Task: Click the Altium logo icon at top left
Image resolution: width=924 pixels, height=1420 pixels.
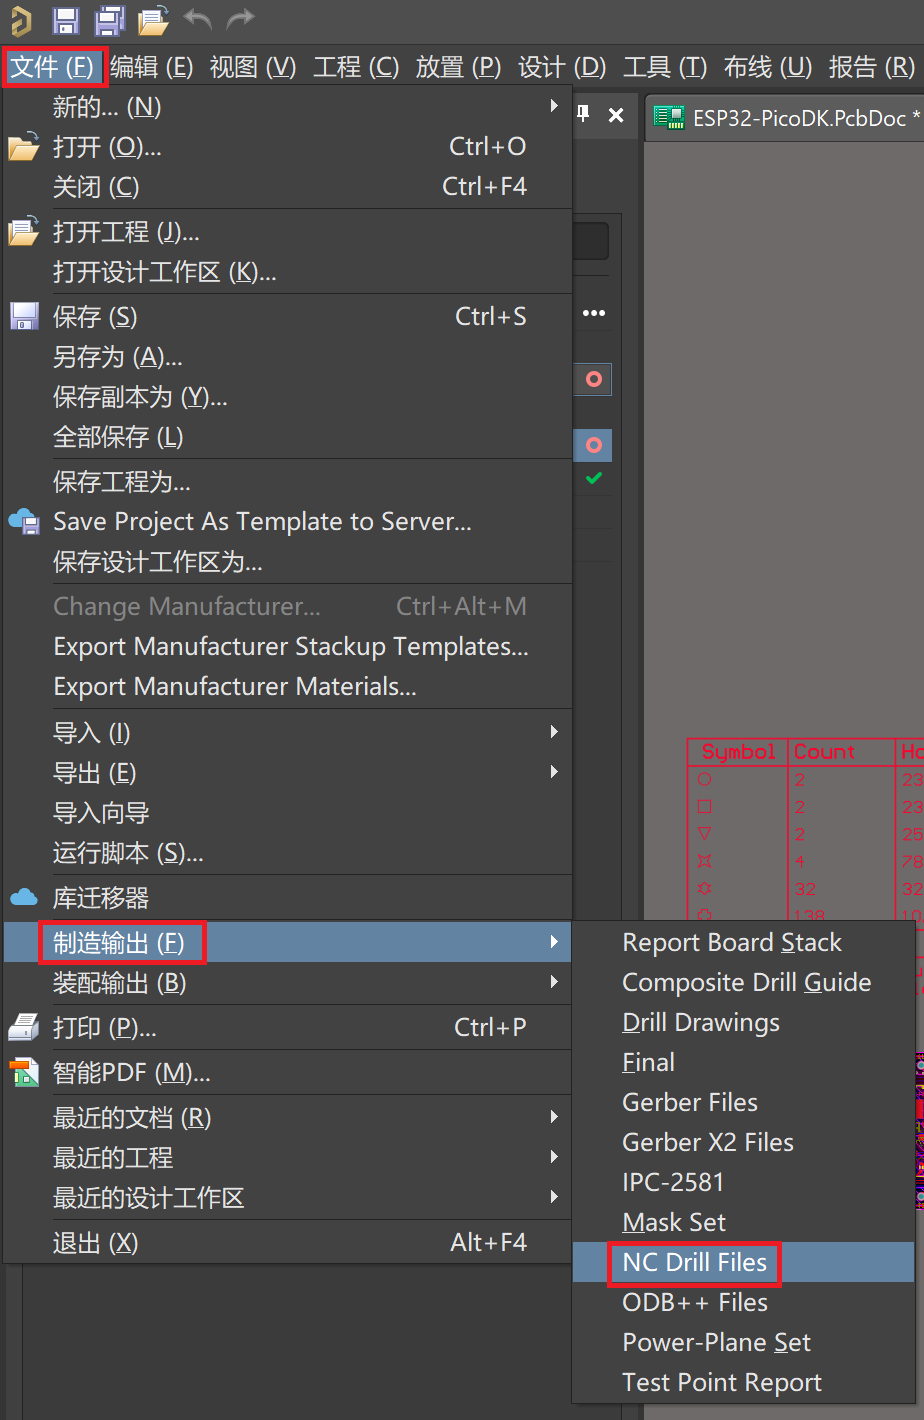Action: click(21, 20)
